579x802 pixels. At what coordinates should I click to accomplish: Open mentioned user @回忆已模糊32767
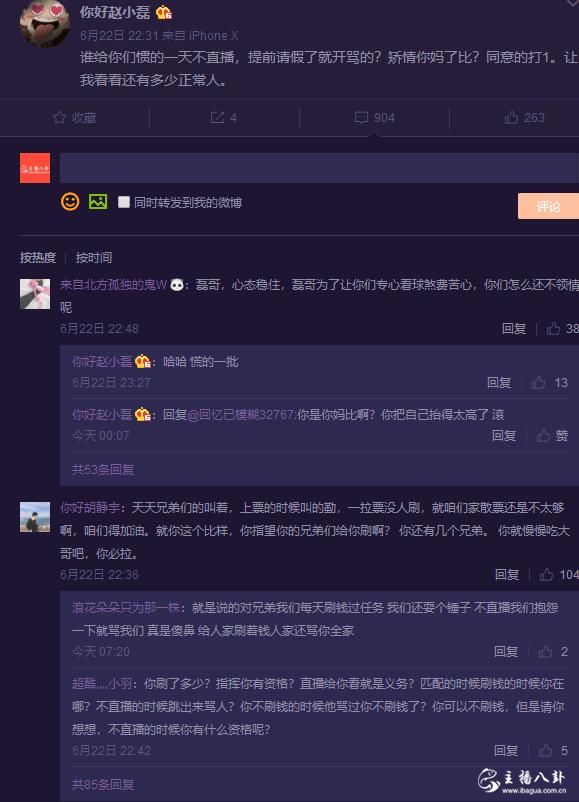[241, 415]
